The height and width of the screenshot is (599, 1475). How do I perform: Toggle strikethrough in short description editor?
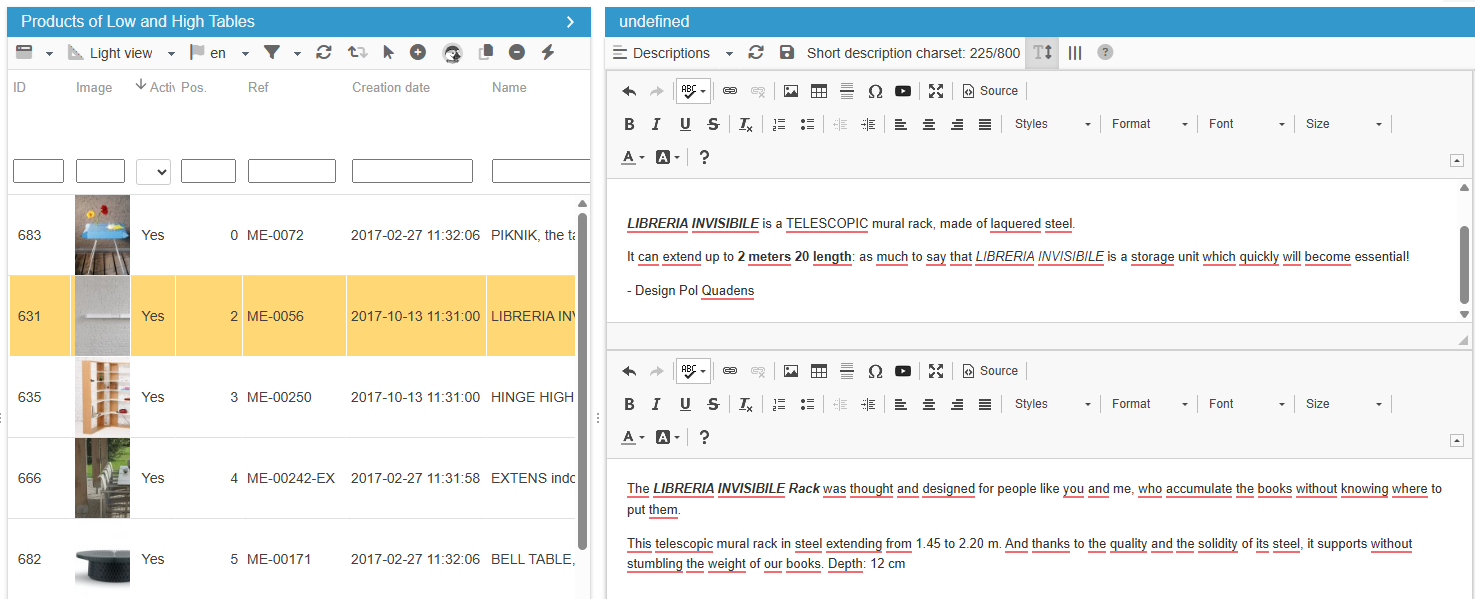point(713,125)
